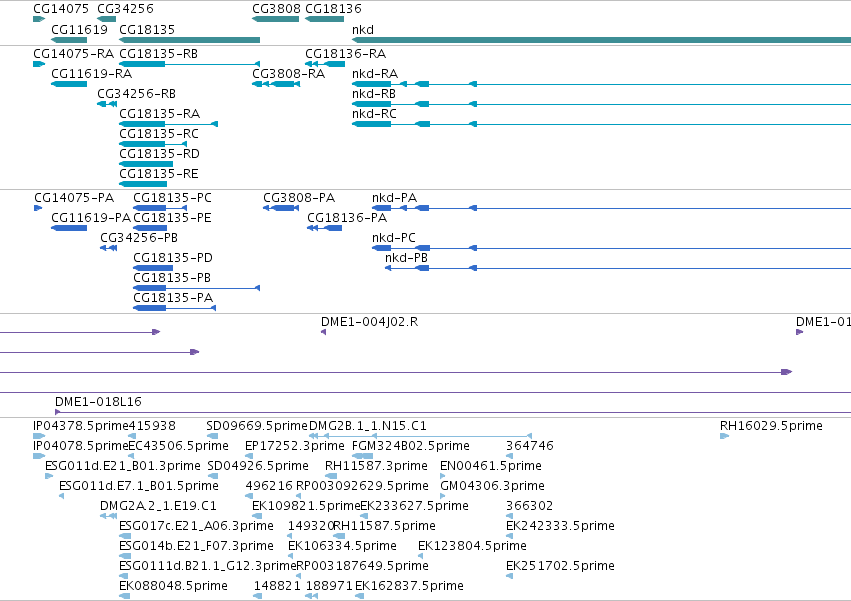The height and width of the screenshot is (601, 851).
Task: Click EST RH11587.3prime
Action: click(331, 476)
